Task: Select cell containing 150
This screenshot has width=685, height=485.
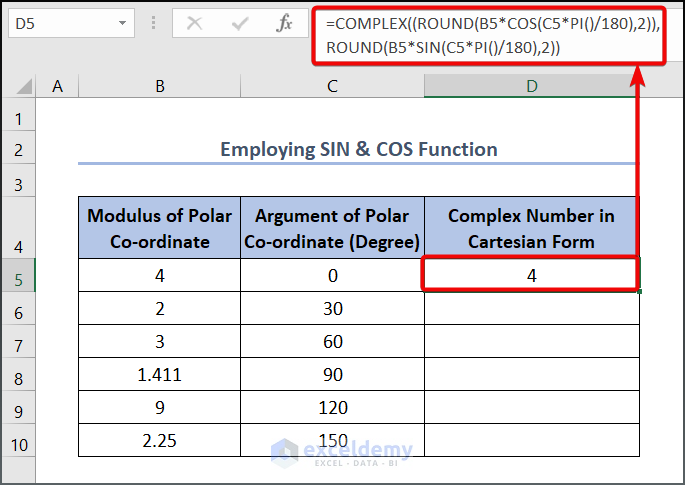Action: tap(332, 440)
